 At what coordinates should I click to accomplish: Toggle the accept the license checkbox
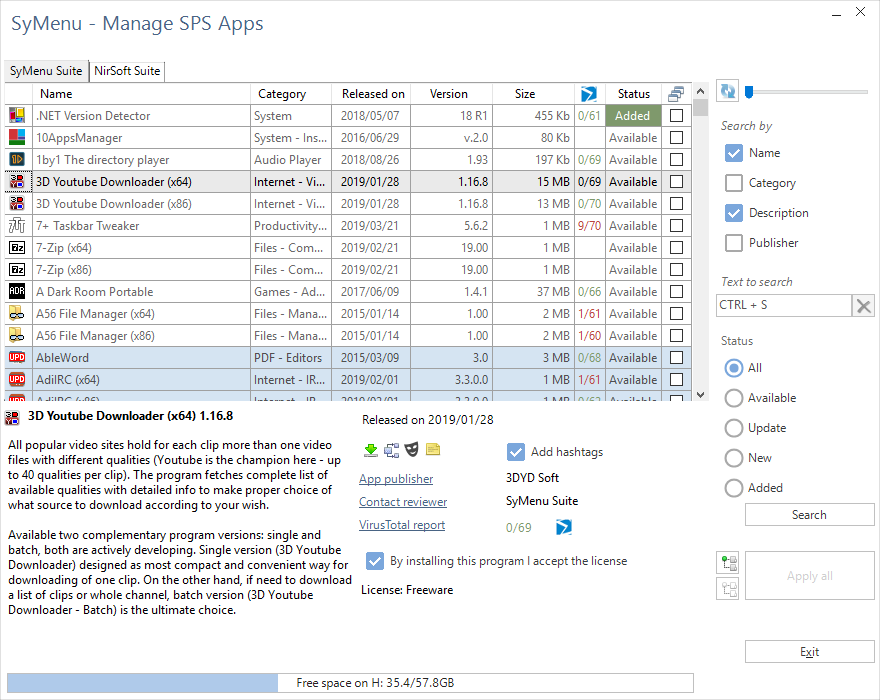[374, 561]
